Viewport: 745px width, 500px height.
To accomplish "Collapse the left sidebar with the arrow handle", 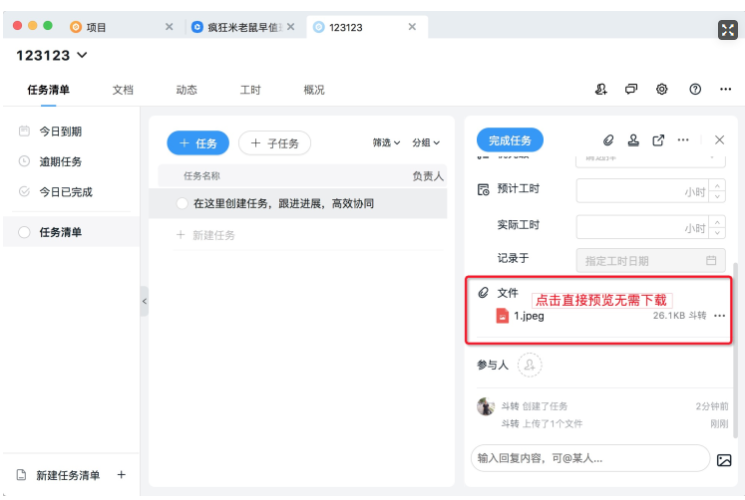I will (x=144, y=301).
